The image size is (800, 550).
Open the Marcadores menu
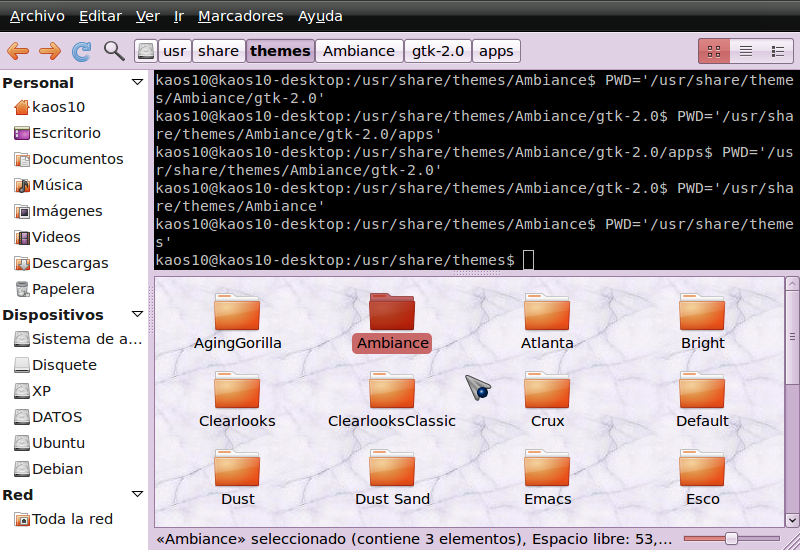pos(240,16)
